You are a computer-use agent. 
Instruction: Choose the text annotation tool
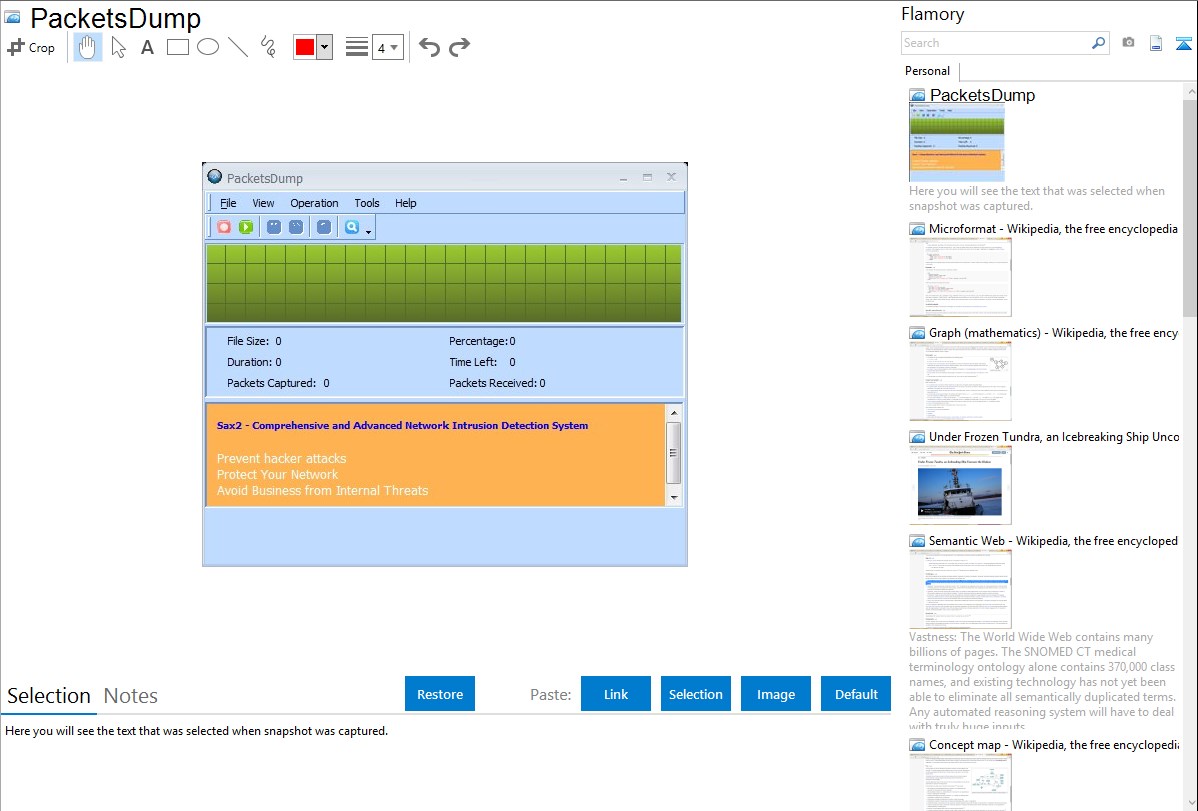pyautogui.click(x=147, y=47)
